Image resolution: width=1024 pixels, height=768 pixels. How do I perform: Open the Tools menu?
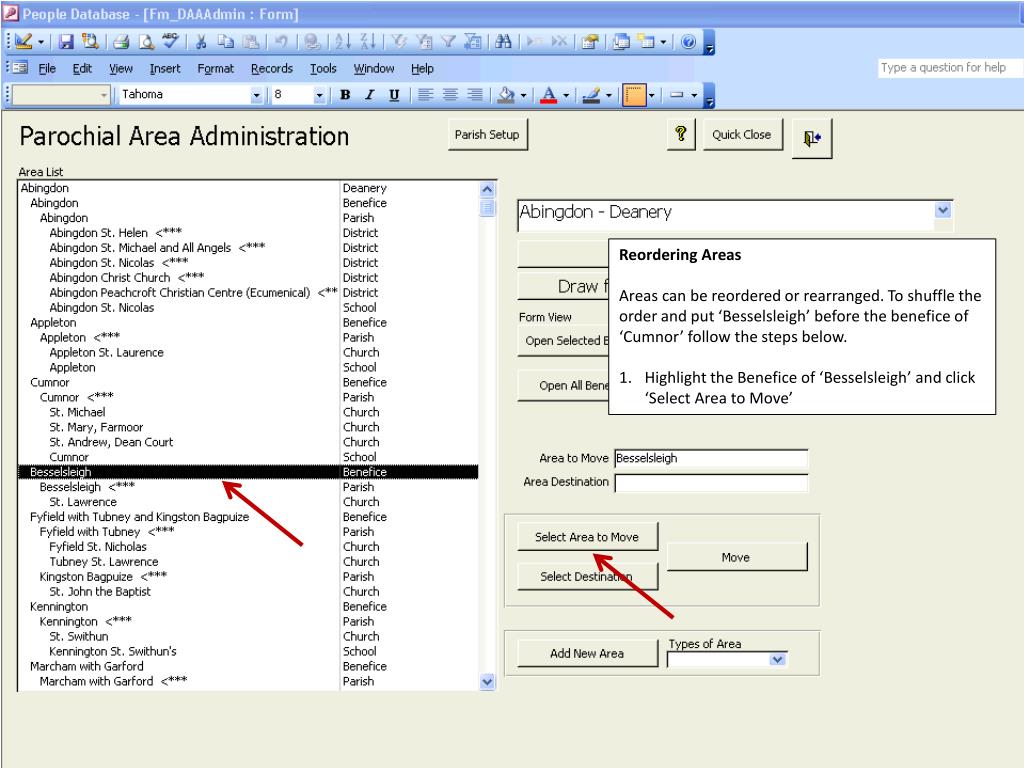323,68
